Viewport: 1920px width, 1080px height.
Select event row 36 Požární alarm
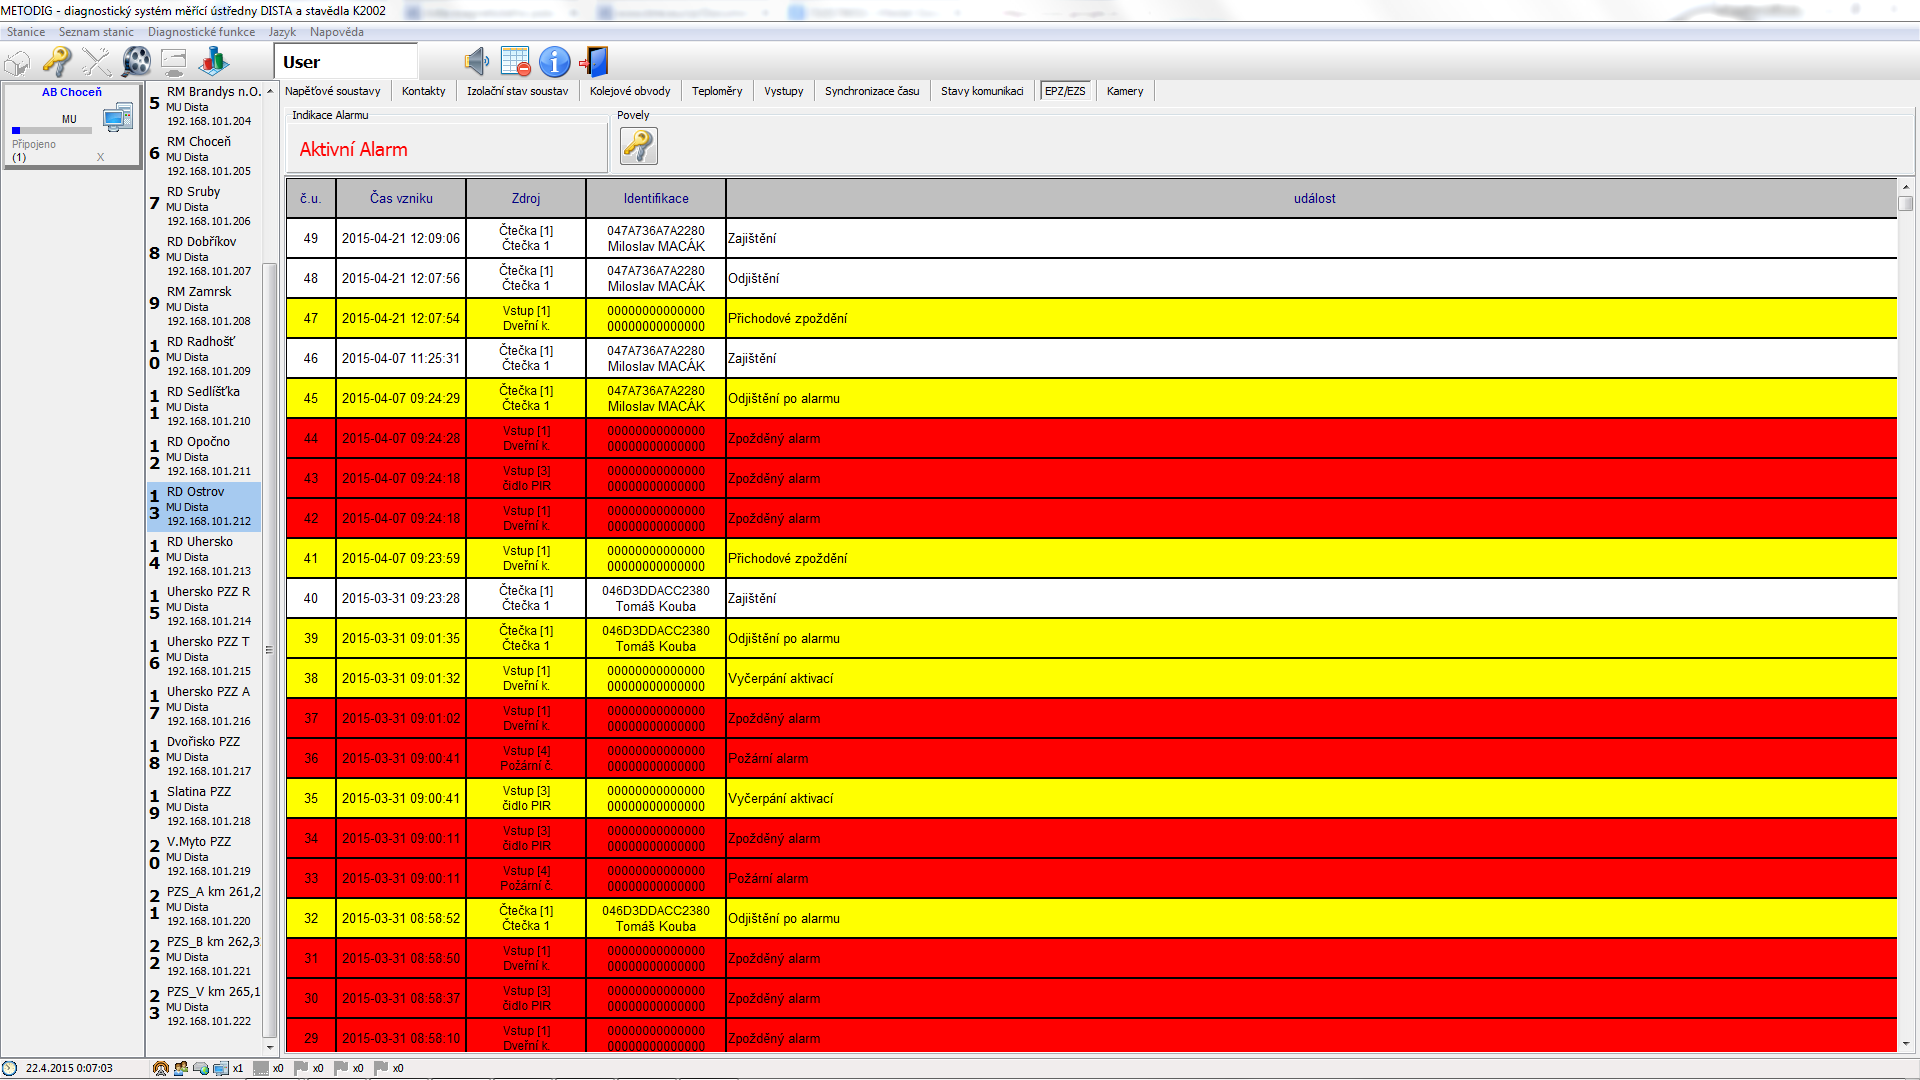pos(1092,758)
